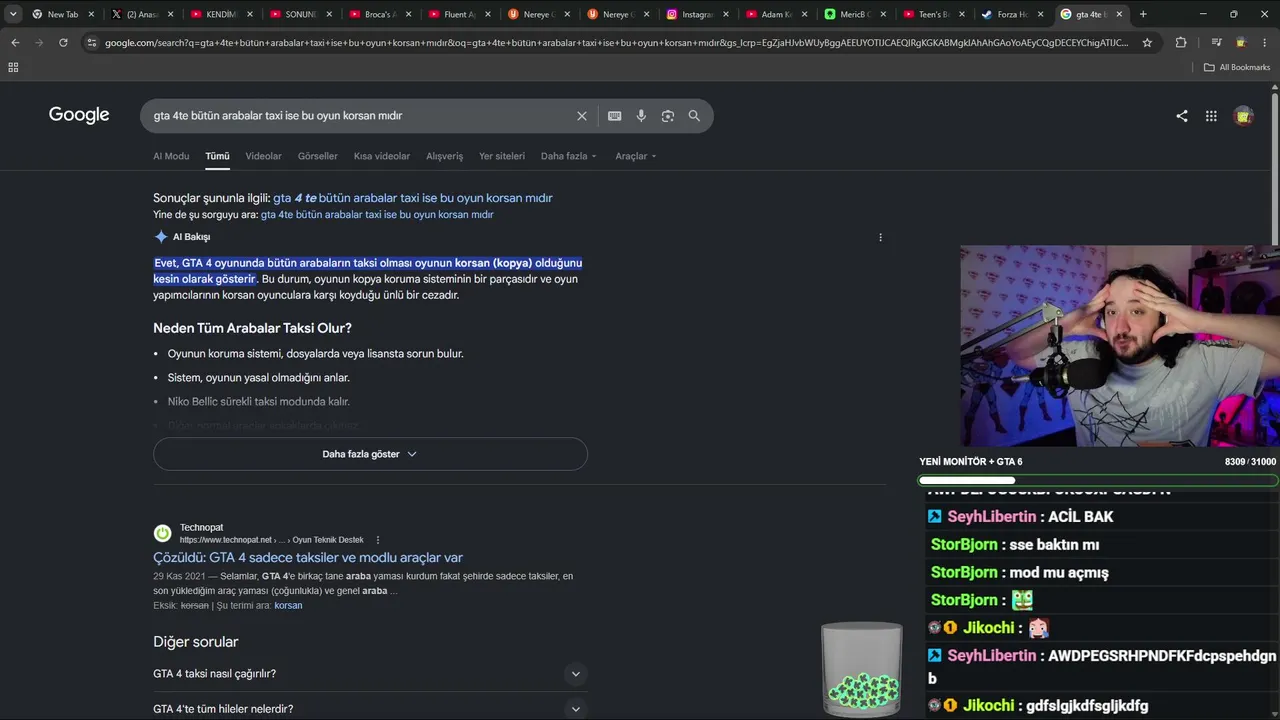Open Technopat result three-dot options
This screenshot has width=1280, height=720.
(378, 540)
